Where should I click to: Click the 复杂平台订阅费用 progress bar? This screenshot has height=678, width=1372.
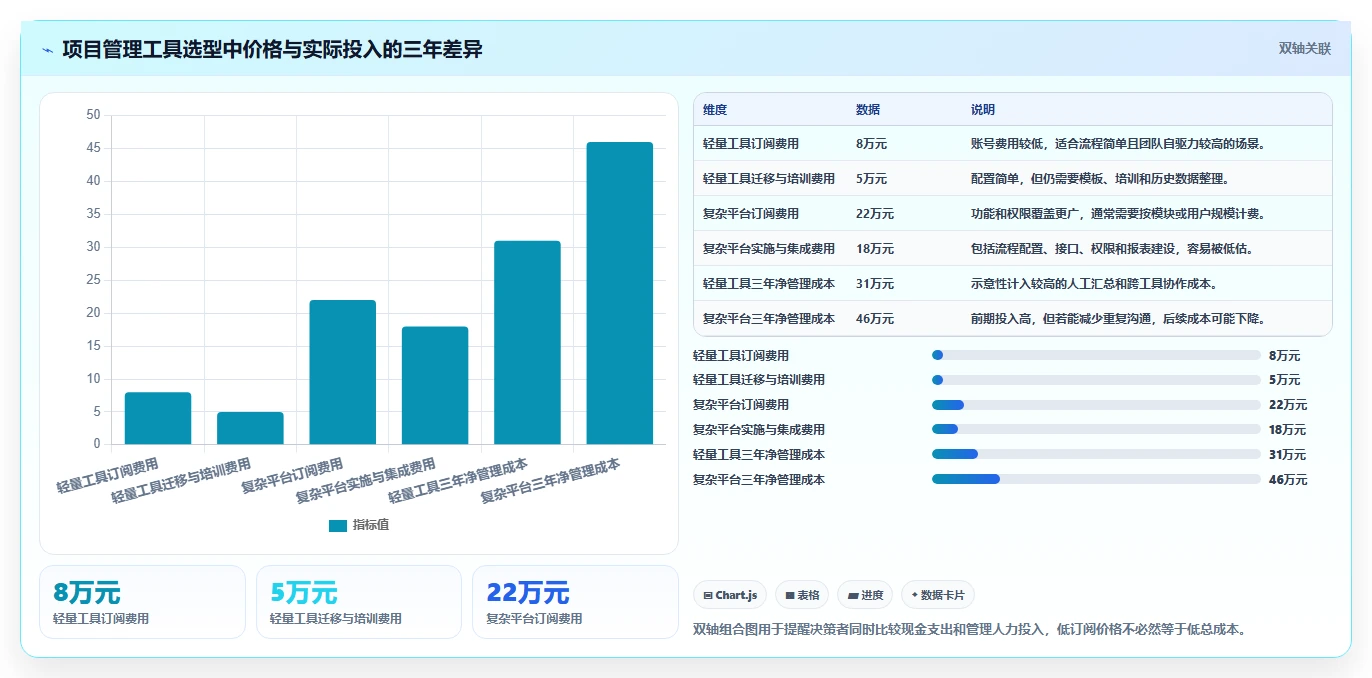click(x=1096, y=405)
